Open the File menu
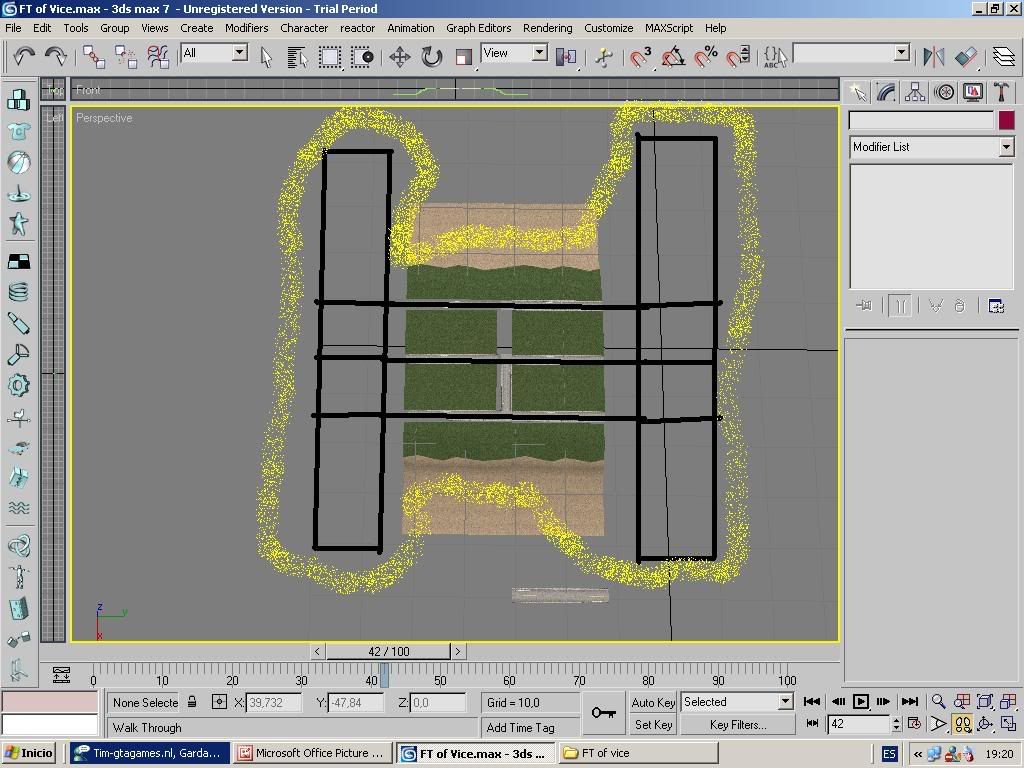The width and height of the screenshot is (1024, 768). click(x=13, y=28)
